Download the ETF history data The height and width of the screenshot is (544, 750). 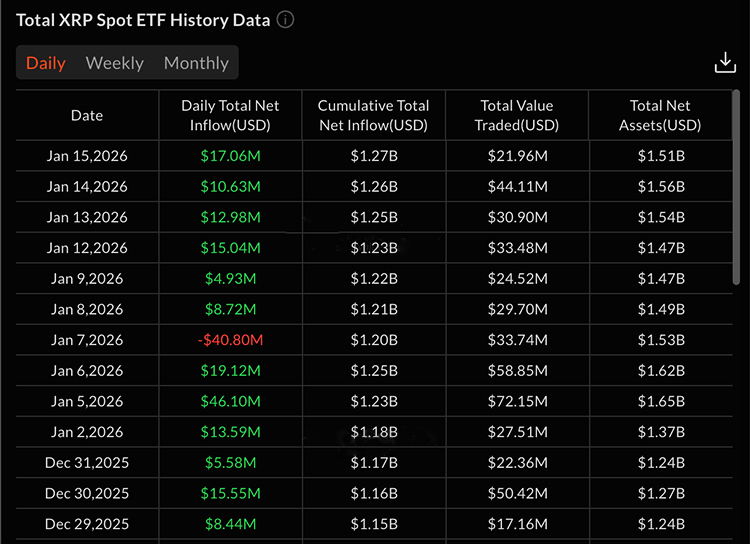725,63
